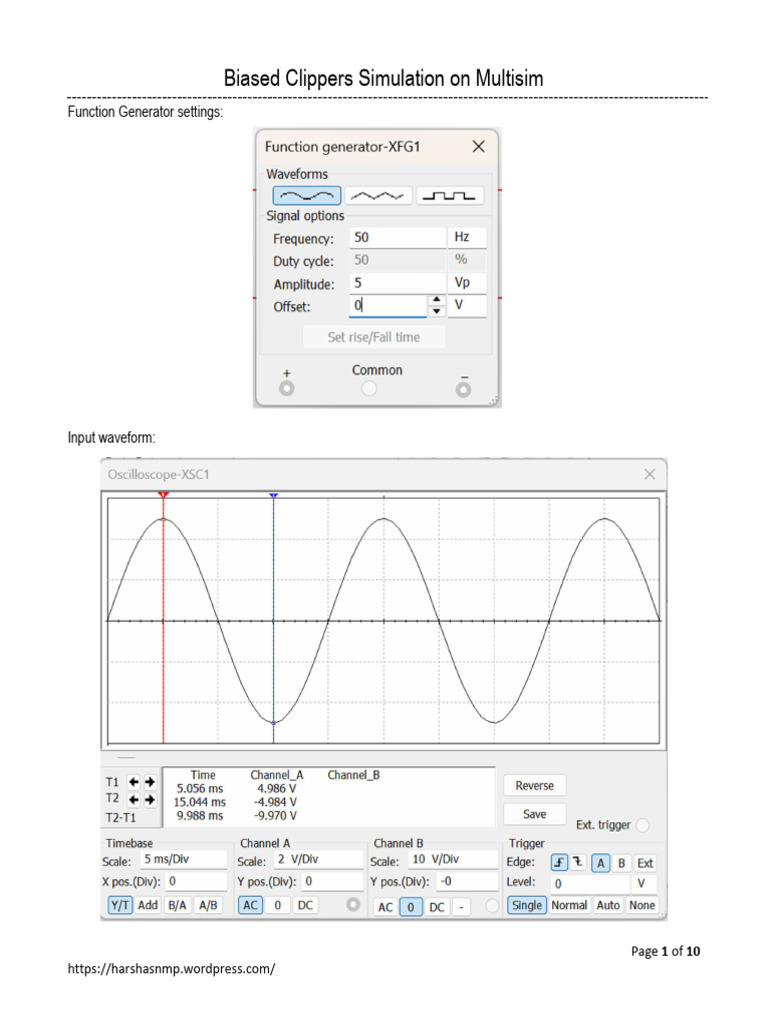Select Normal trigger mode
Image resolution: width=768 pixels, height=1024 pixels.
point(569,905)
